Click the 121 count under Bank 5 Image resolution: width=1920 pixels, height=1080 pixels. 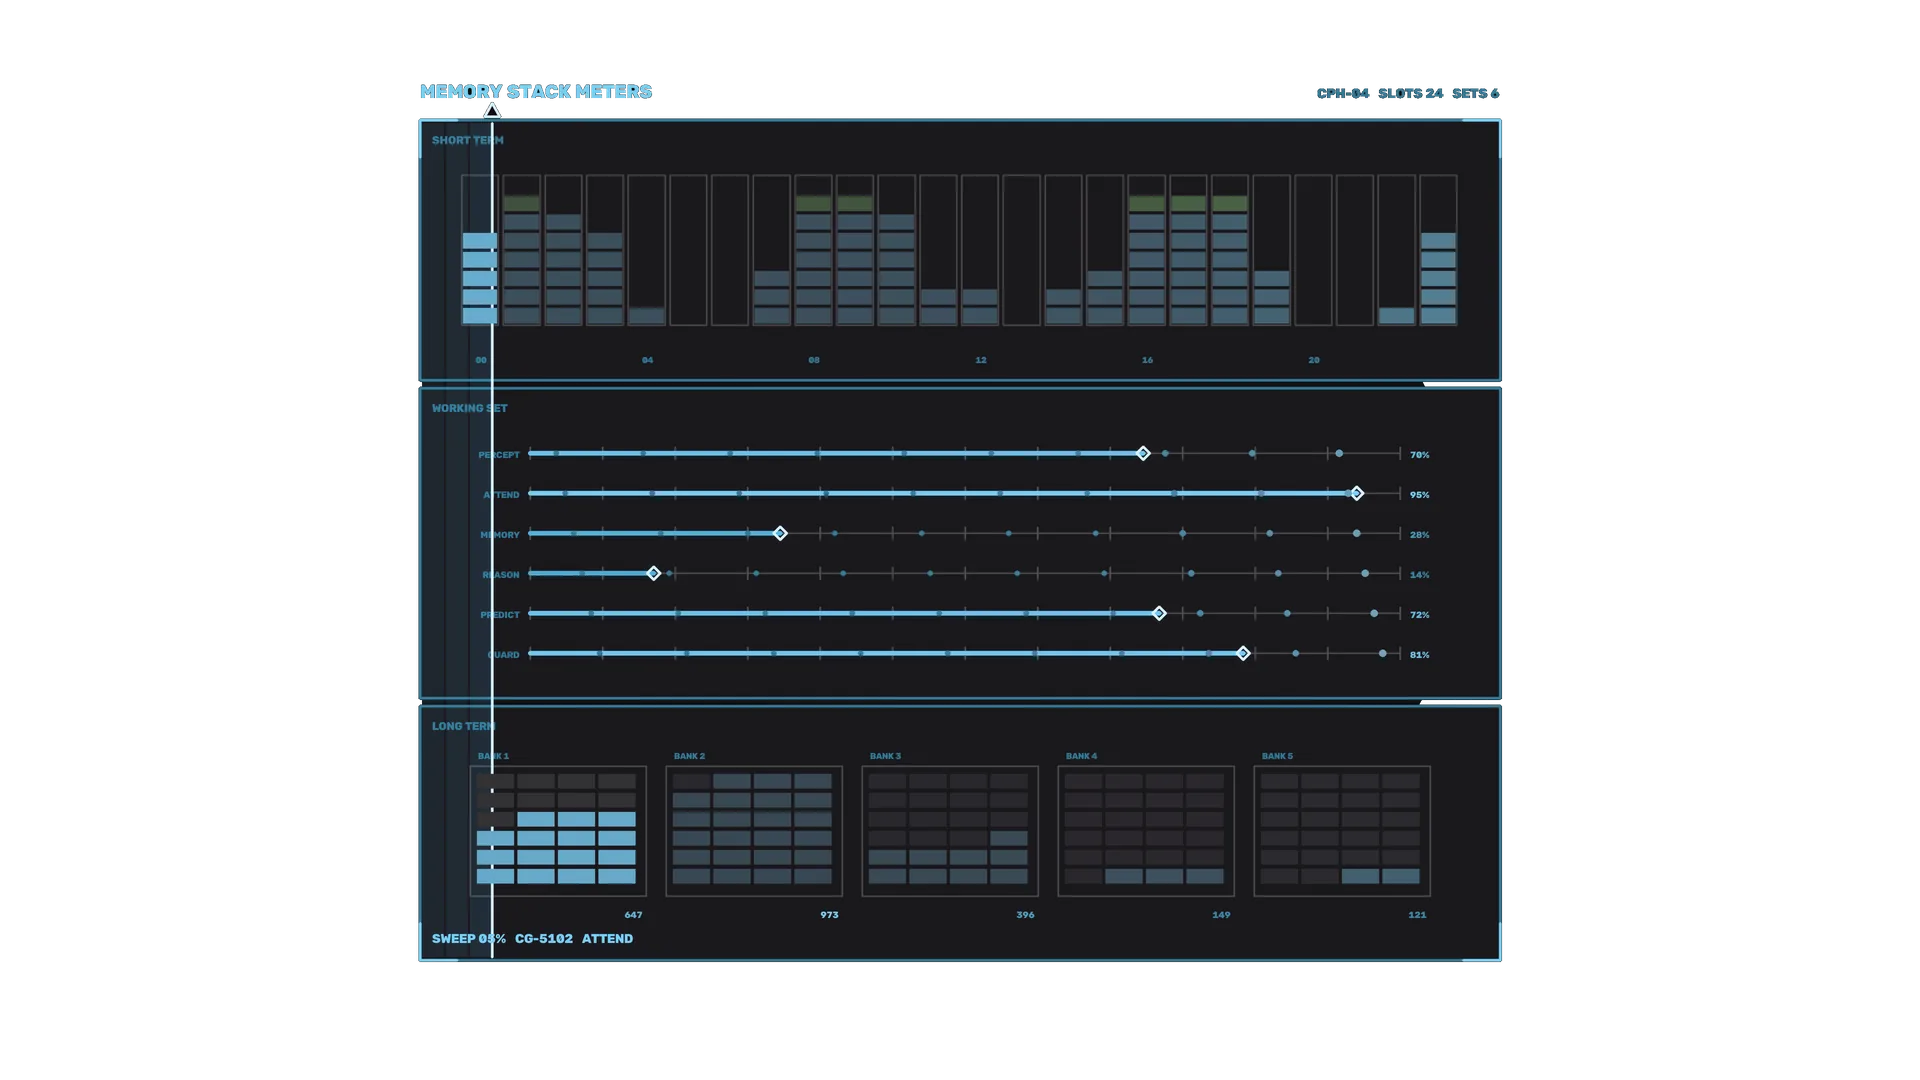tap(1417, 915)
